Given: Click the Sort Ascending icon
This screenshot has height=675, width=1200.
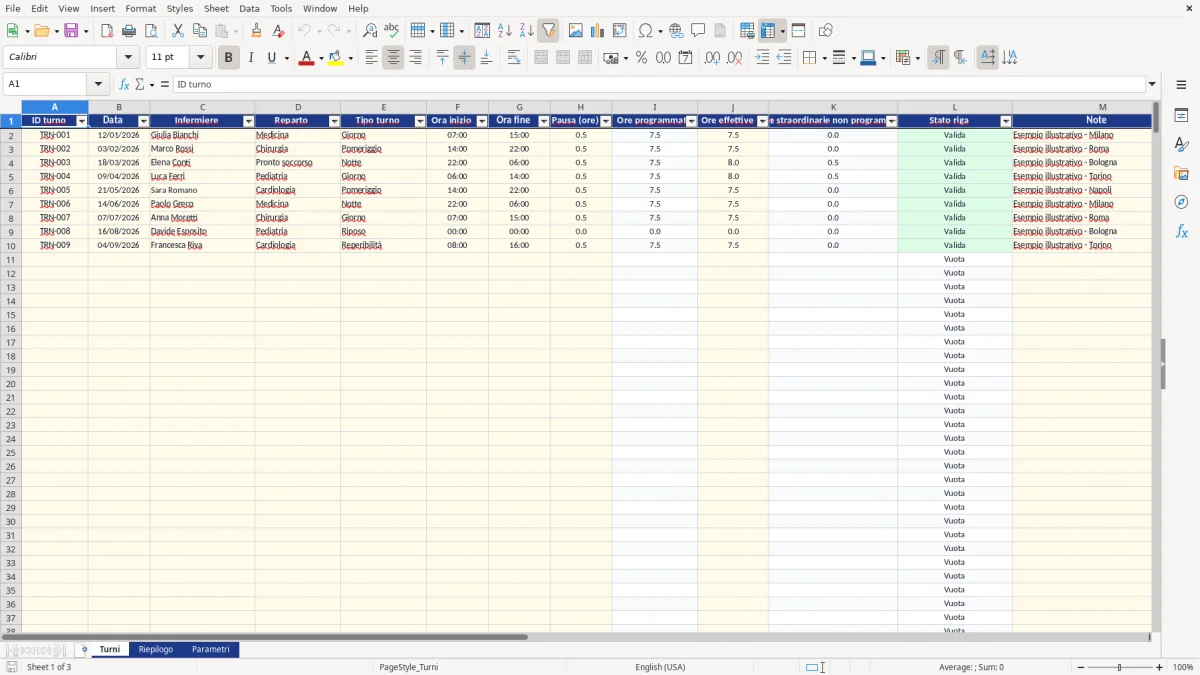Looking at the screenshot, I should pos(504,31).
